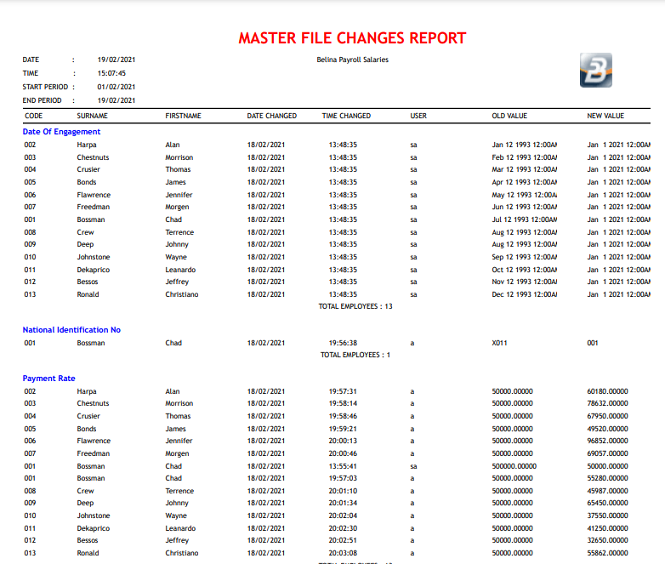Click the Date Of Engagement section heading
The image size is (665, 564).
[x=61, y=132]
